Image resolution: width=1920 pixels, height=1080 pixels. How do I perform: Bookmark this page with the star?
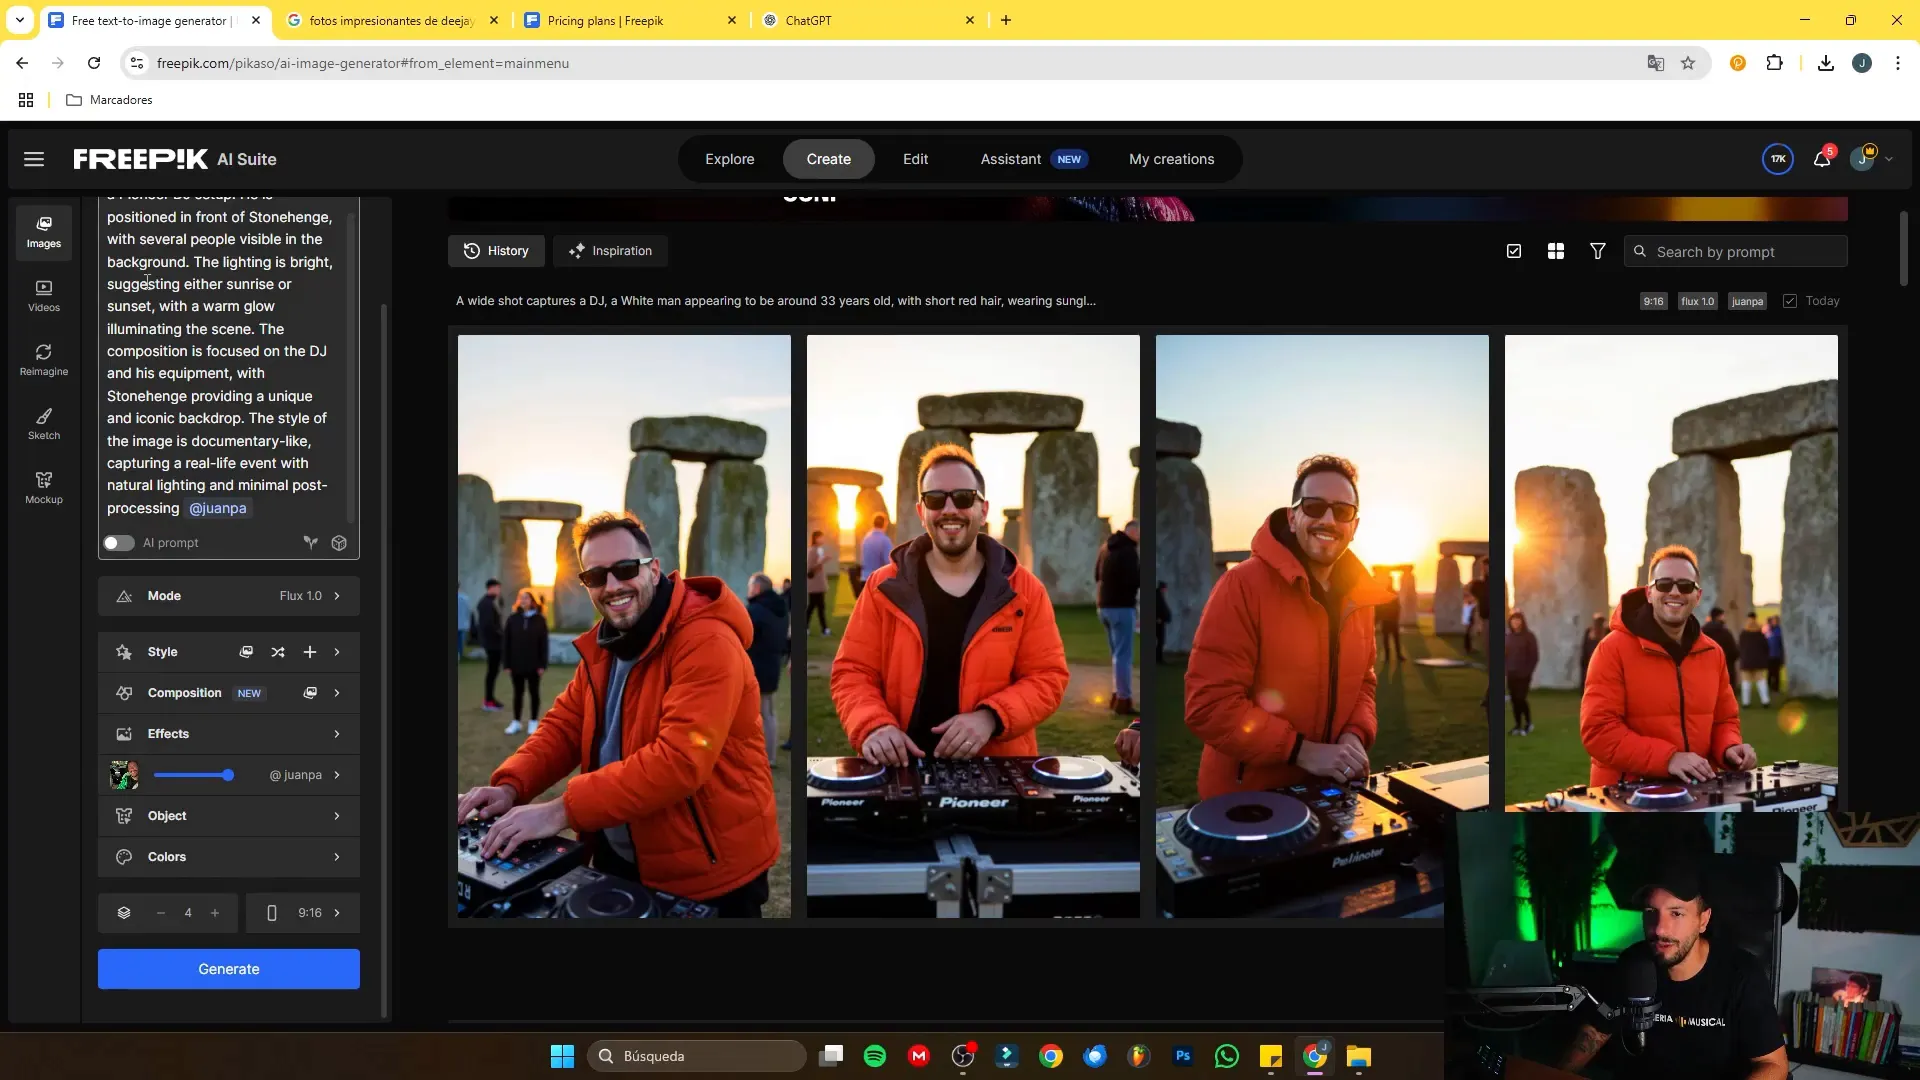click(x=1688, y=63)
